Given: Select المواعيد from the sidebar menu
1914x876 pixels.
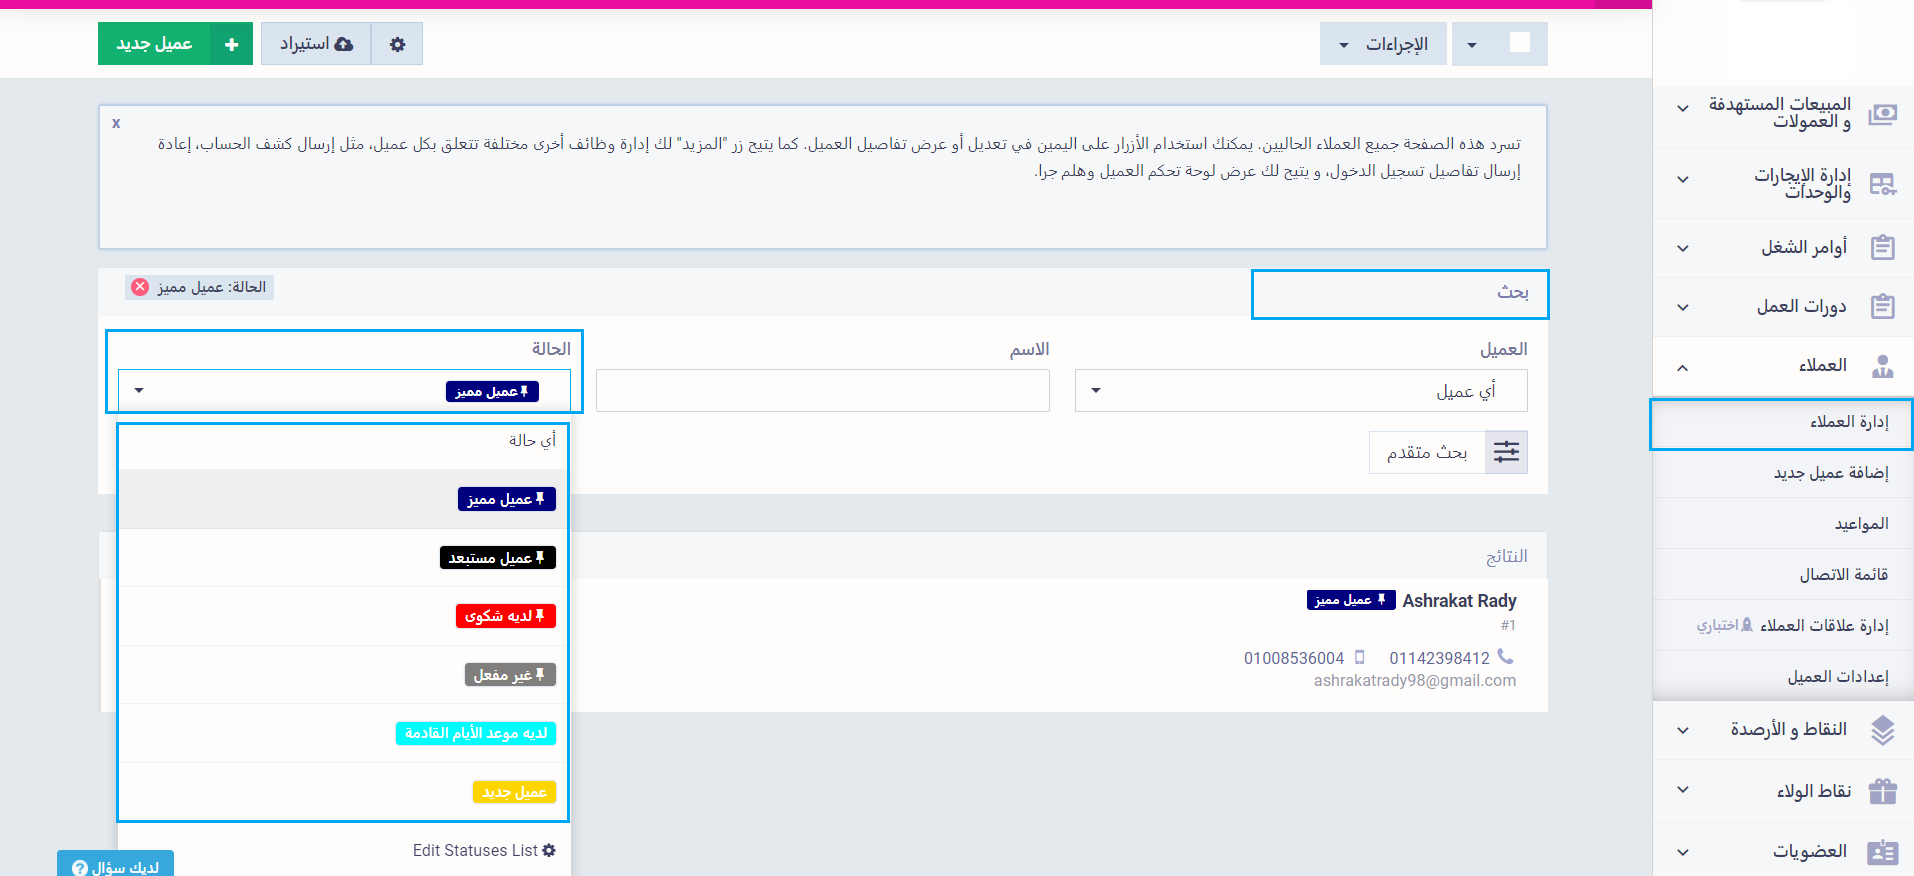Looking at the screenshot, I should coord(1860,524).
